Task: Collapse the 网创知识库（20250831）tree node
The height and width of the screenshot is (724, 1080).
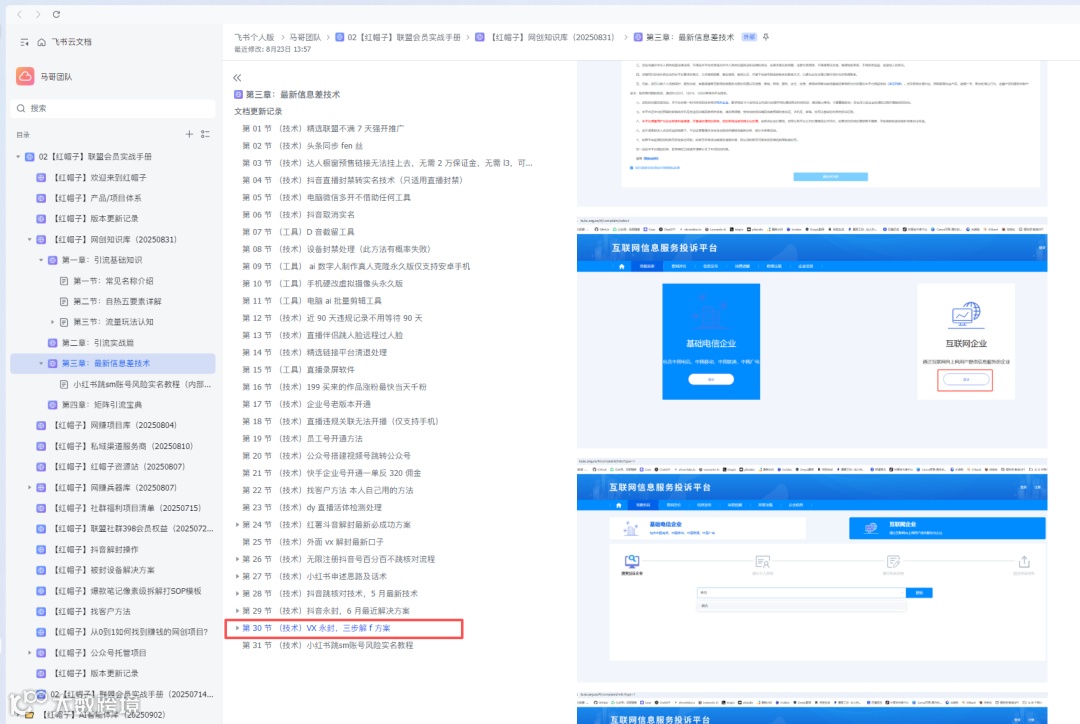Action: (30, 240)
